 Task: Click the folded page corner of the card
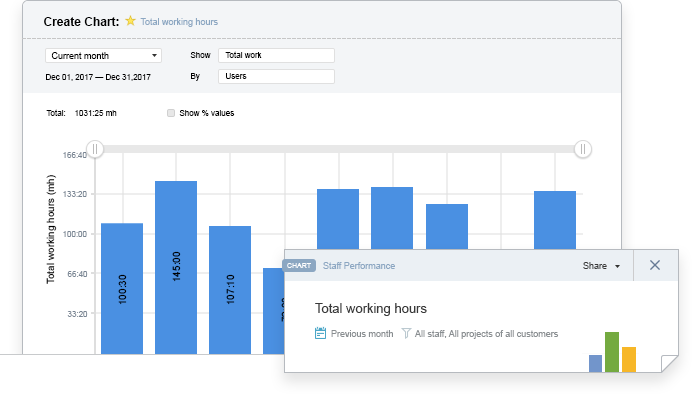point(669,364)
